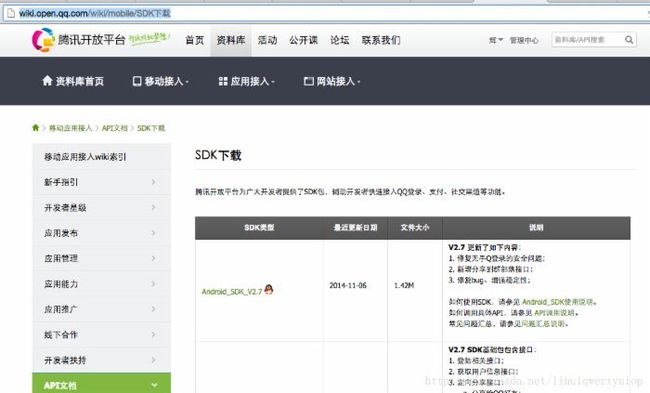Click 移动应用接入 breadcrumb link
Screen dimensions: 650x393
coord(70,128)
